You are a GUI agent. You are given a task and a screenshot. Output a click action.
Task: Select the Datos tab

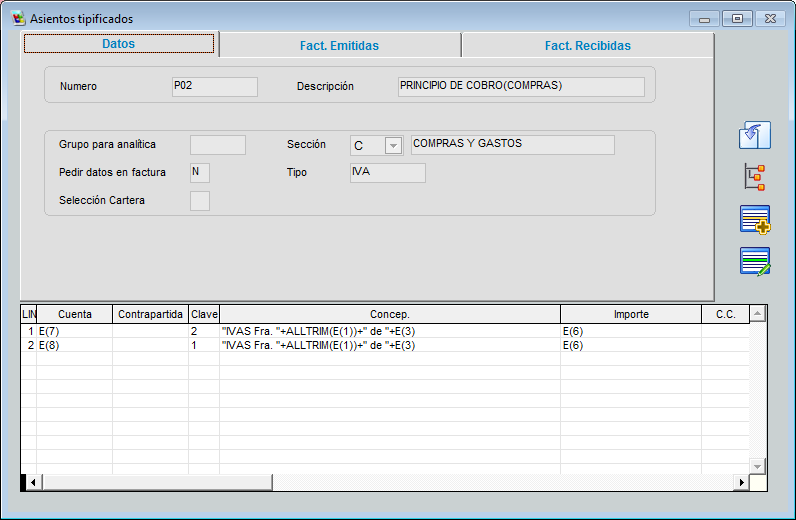(x=118, y=44)
